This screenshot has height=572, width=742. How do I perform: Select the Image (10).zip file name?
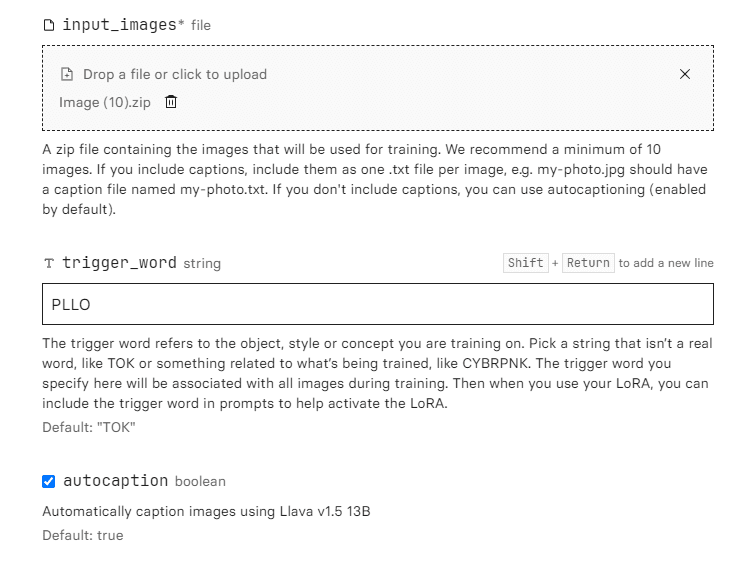click(x=105, y=102)
